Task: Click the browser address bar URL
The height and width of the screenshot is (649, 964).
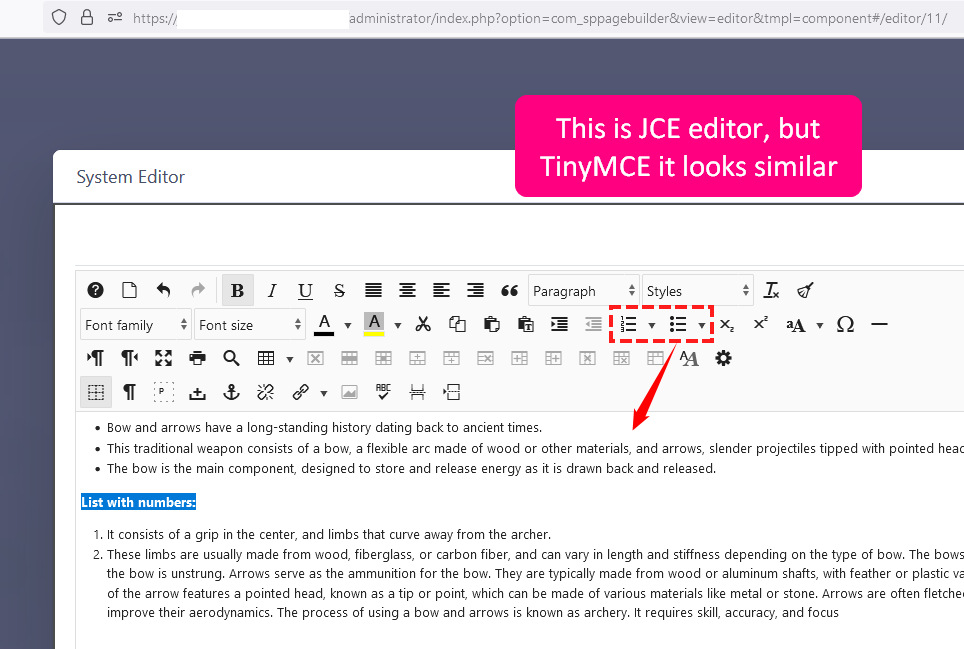Action: click(540, 18)
